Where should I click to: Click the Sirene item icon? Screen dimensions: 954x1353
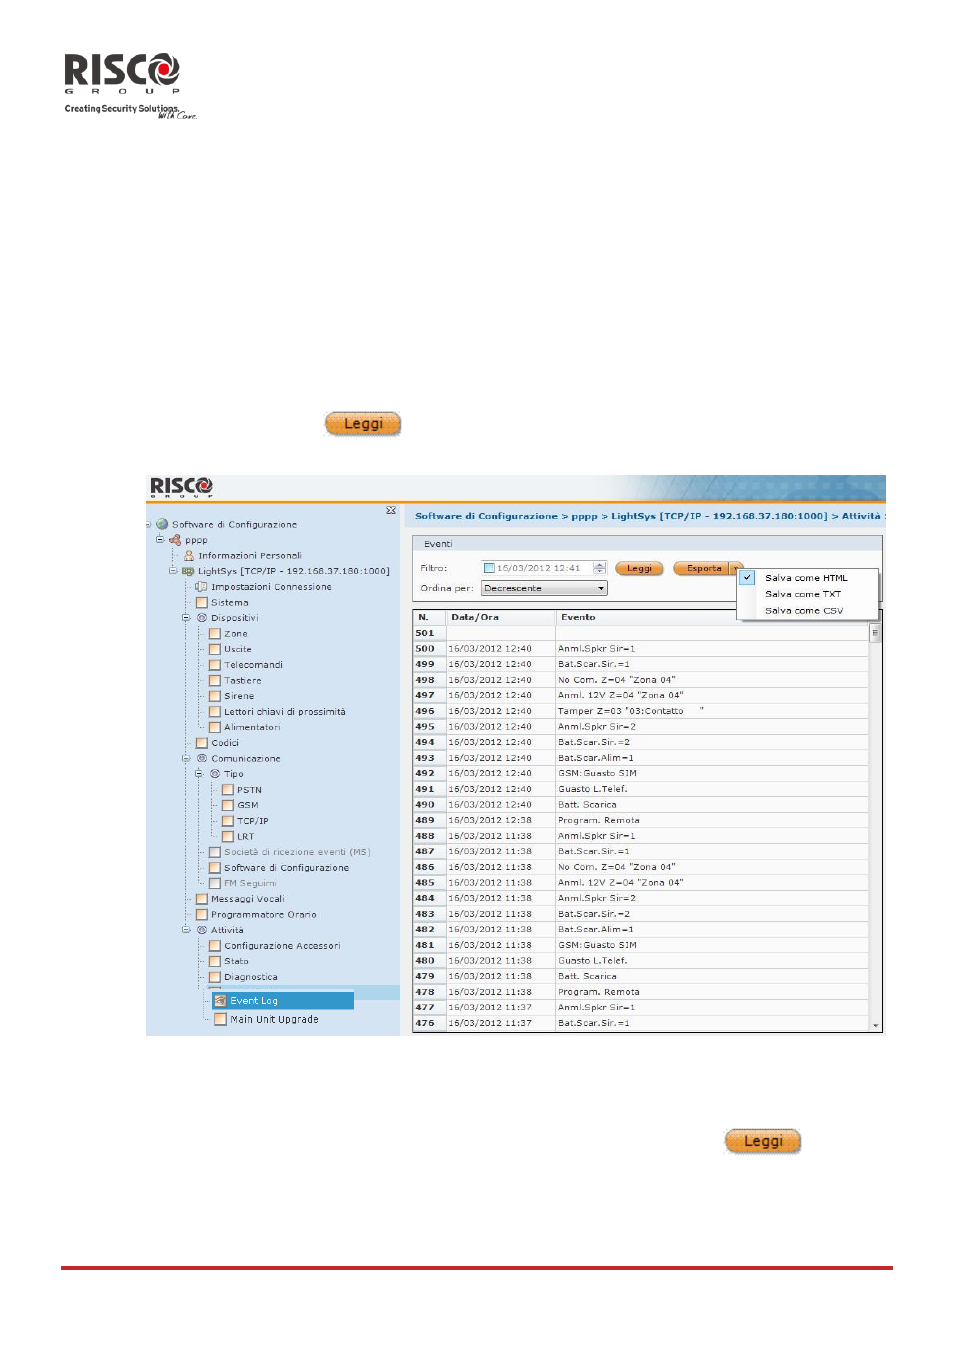click(214, 696)
